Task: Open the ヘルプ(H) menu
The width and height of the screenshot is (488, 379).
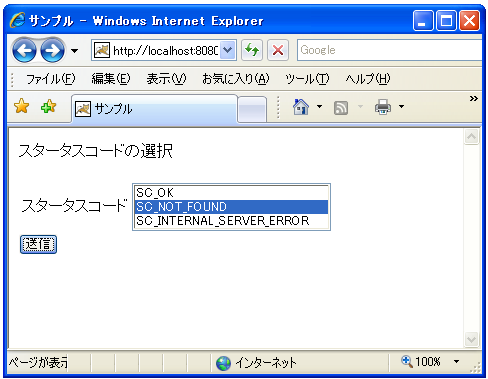Action: [x=368, y=79]
